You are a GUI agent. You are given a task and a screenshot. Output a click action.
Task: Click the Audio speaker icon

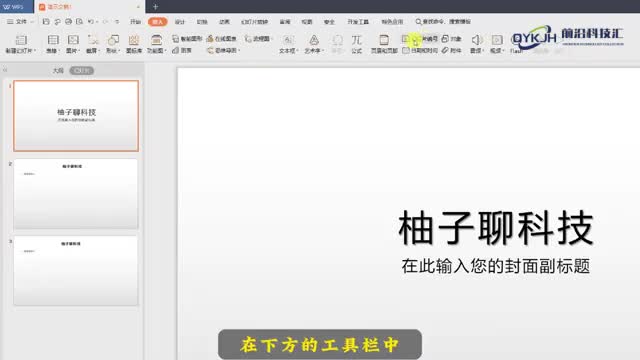click(476, 40)
